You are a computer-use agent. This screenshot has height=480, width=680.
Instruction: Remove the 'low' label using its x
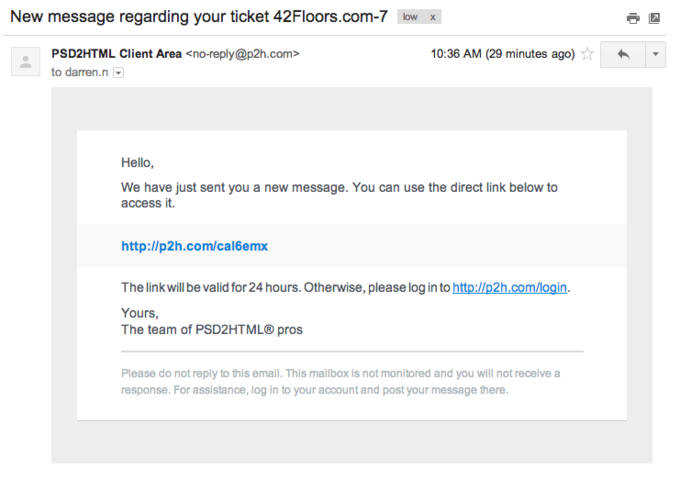point(432,17)
